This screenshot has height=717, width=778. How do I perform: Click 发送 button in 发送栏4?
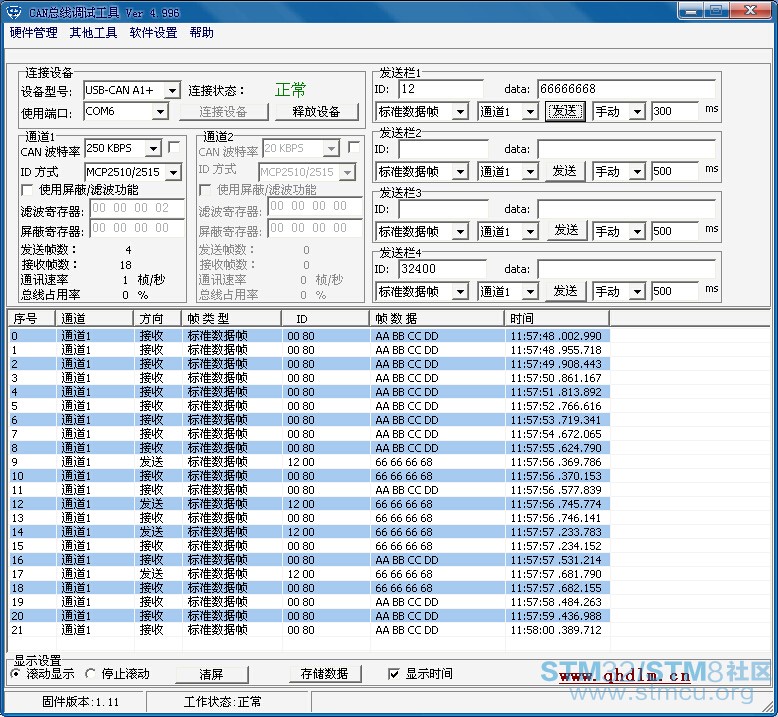tap(565, 291)
